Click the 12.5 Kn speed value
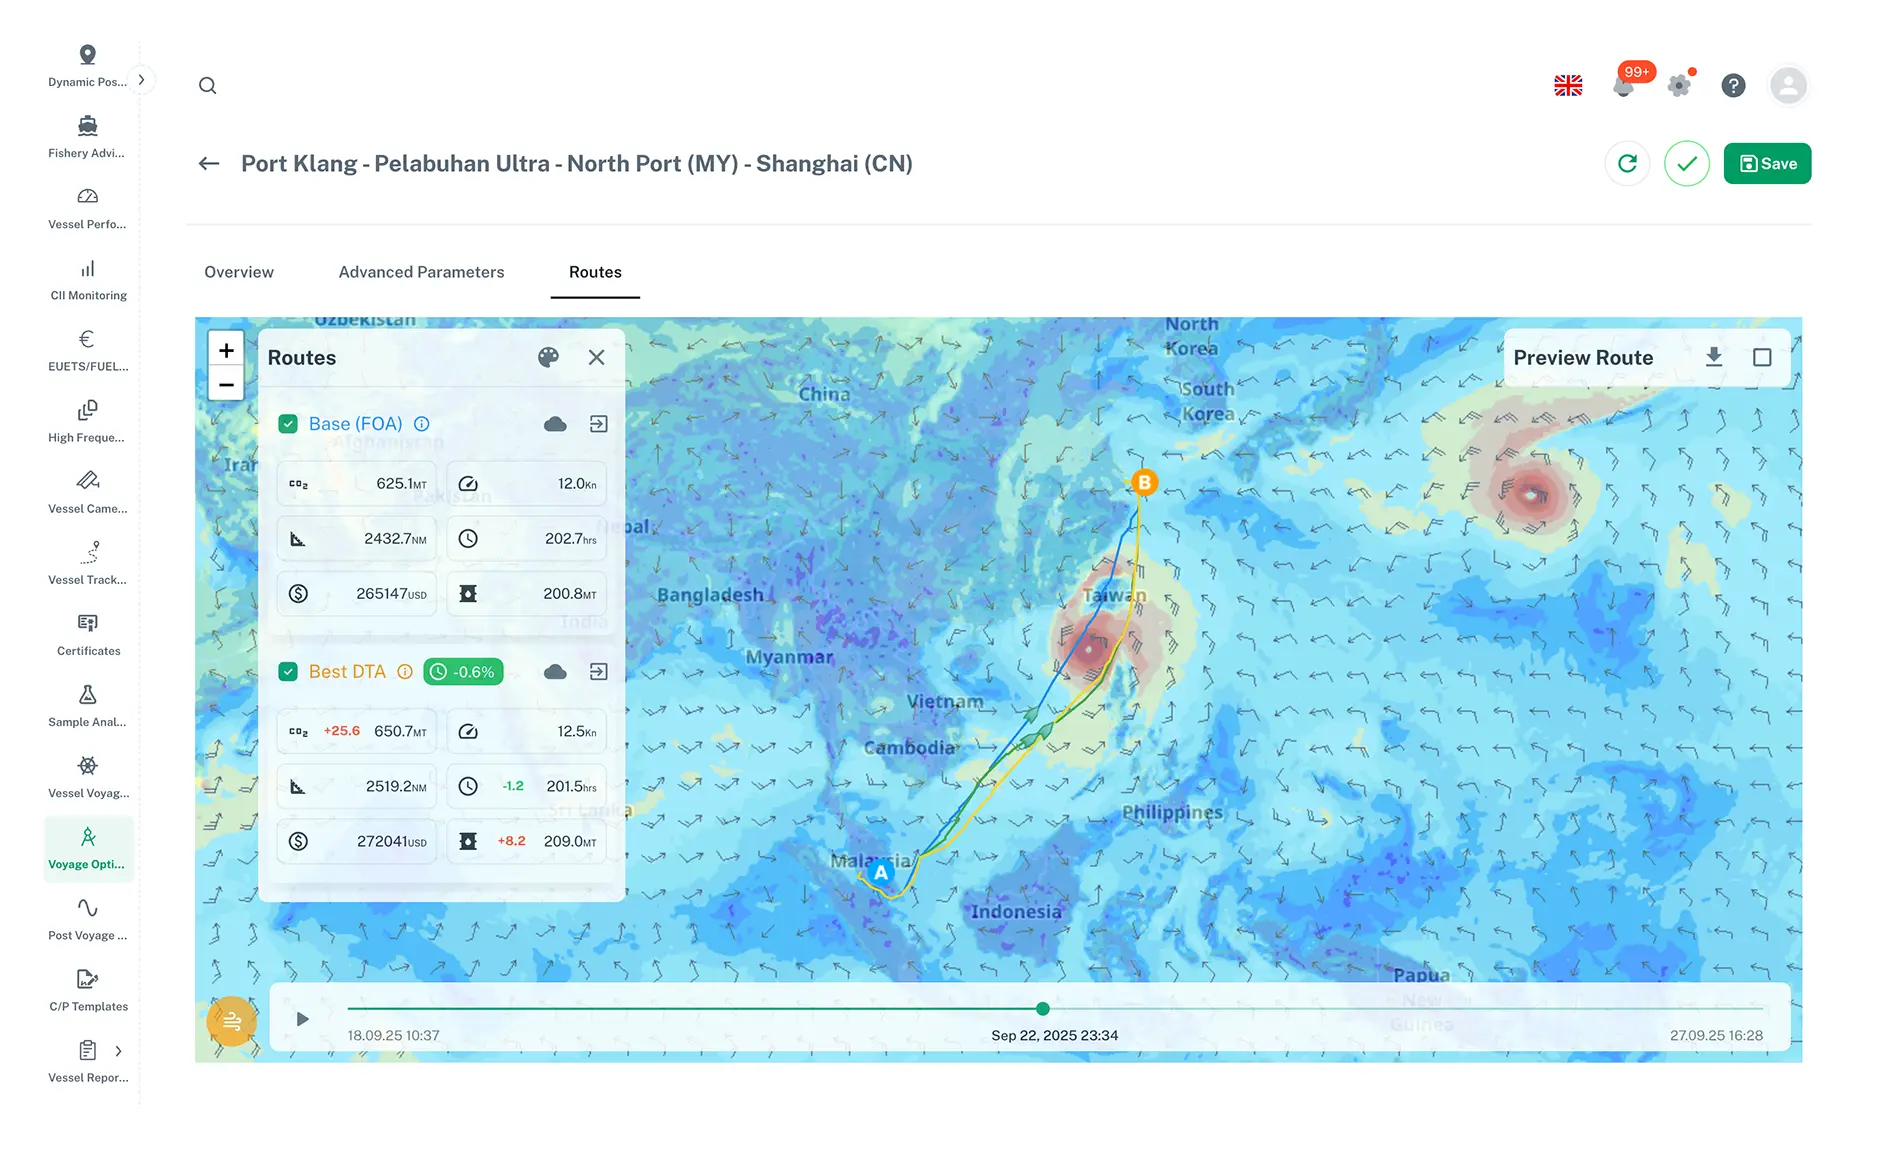This screenshot has width=1900, height=1151. coord(576,732)
